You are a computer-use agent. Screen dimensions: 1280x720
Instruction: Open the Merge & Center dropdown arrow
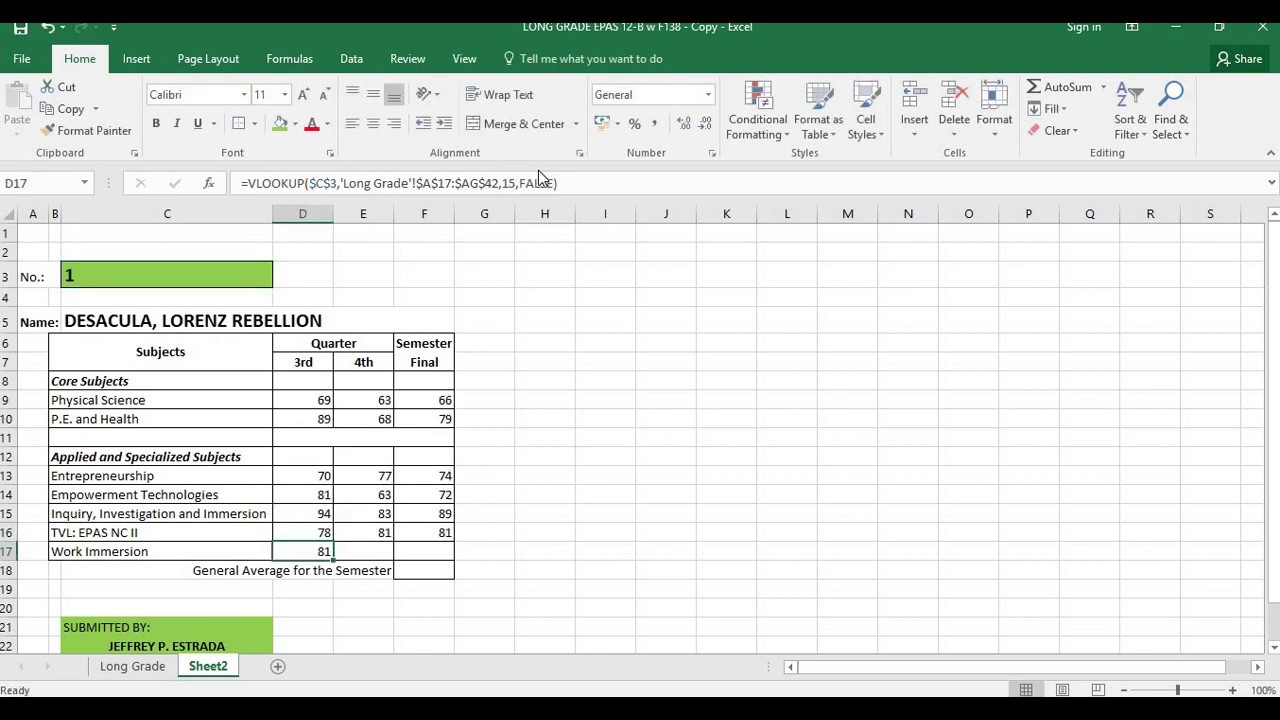point(576,124)
